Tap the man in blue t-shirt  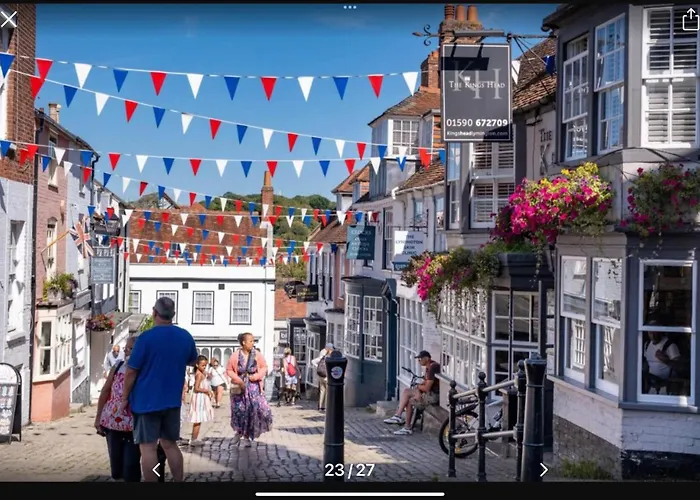click(x=158, y=388)
